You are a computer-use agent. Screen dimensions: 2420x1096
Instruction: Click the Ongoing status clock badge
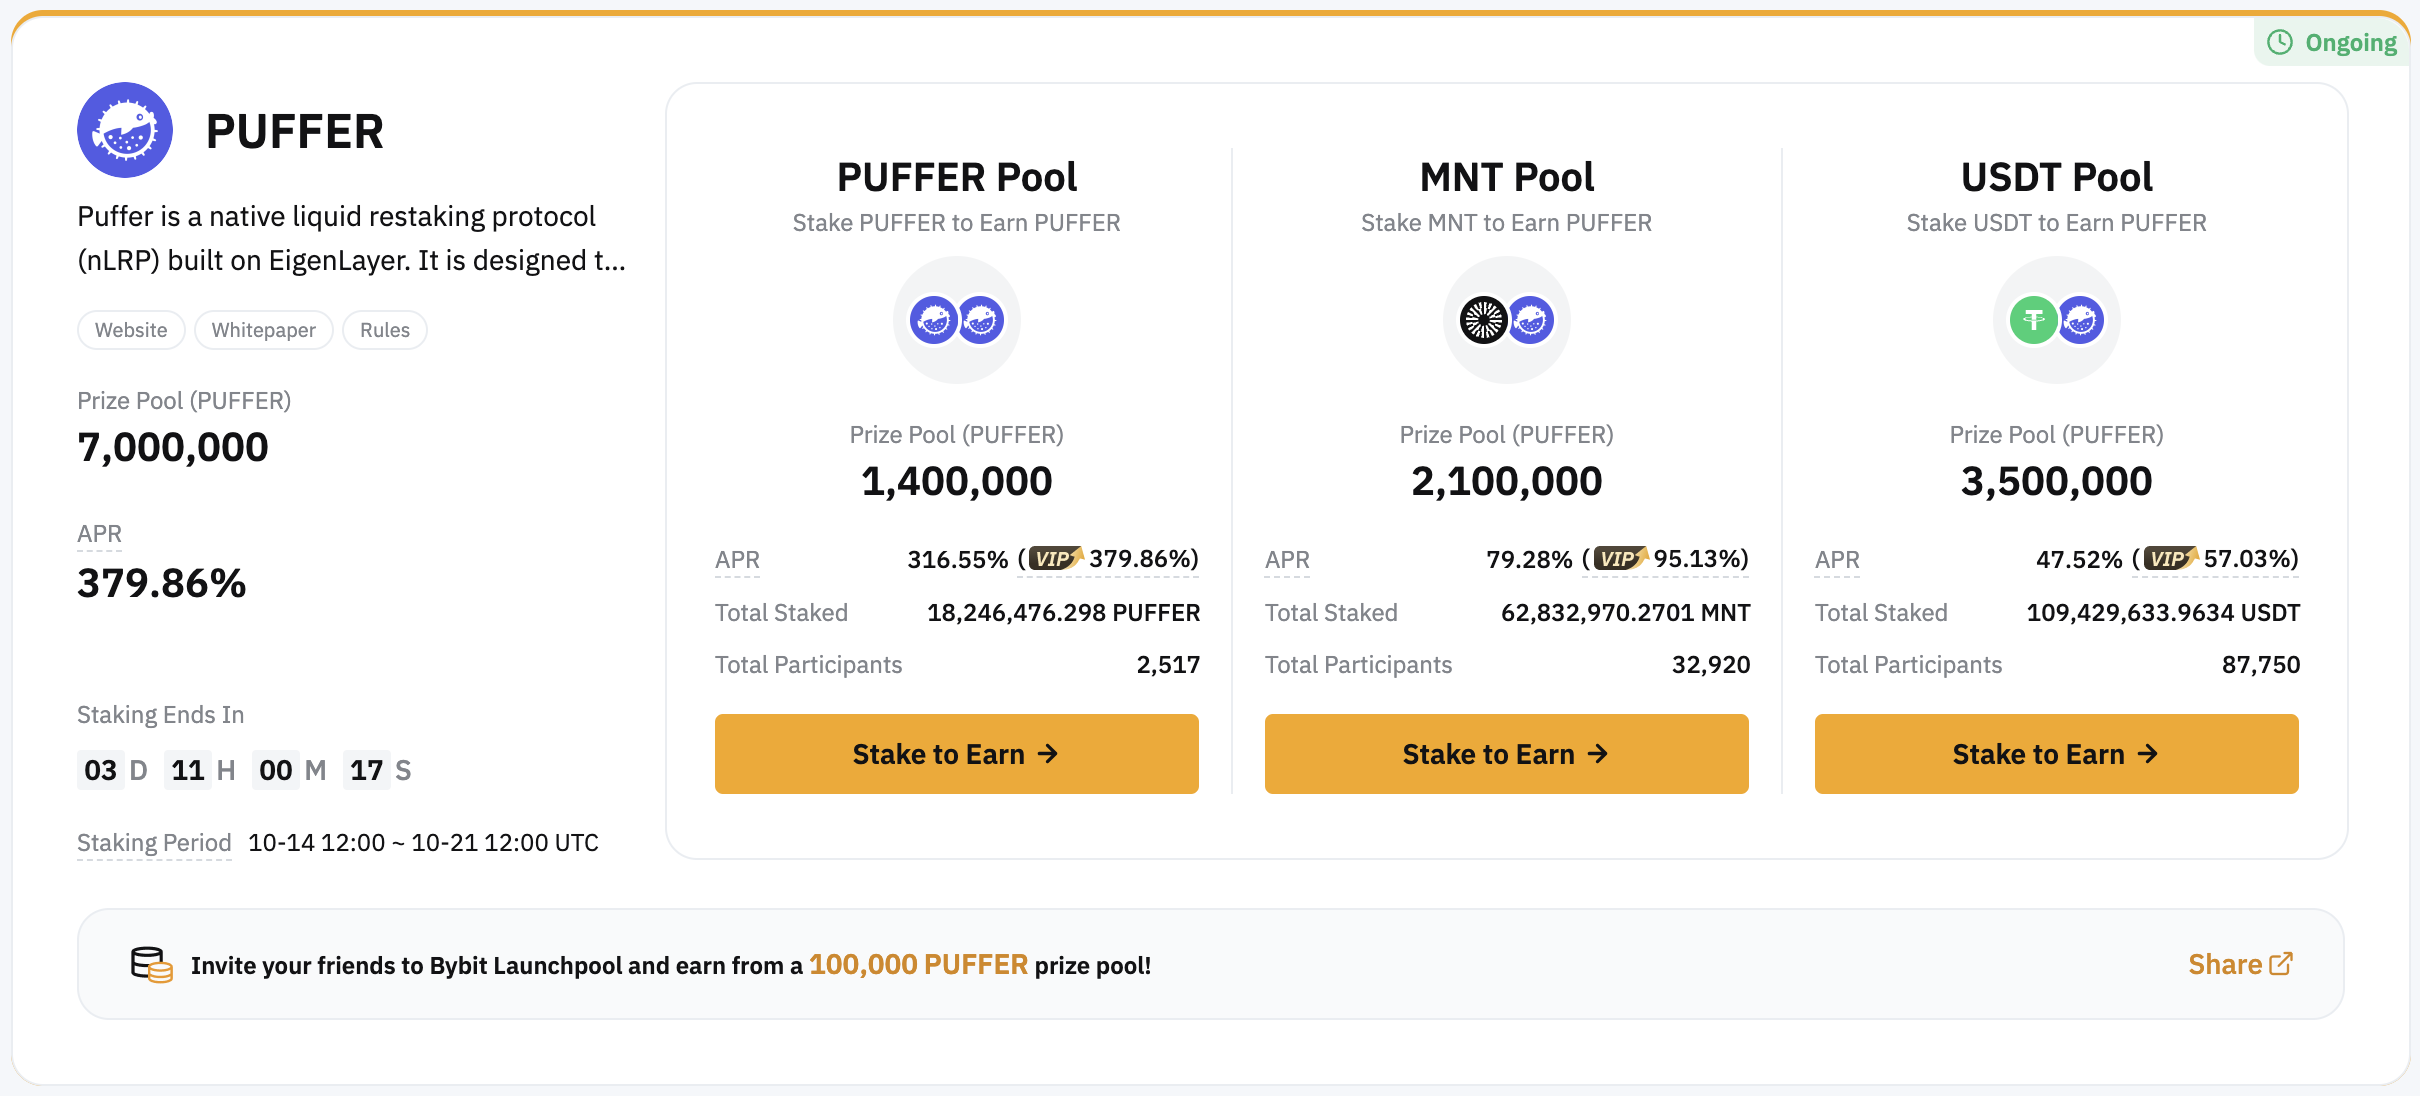(x=2333, y=43)
